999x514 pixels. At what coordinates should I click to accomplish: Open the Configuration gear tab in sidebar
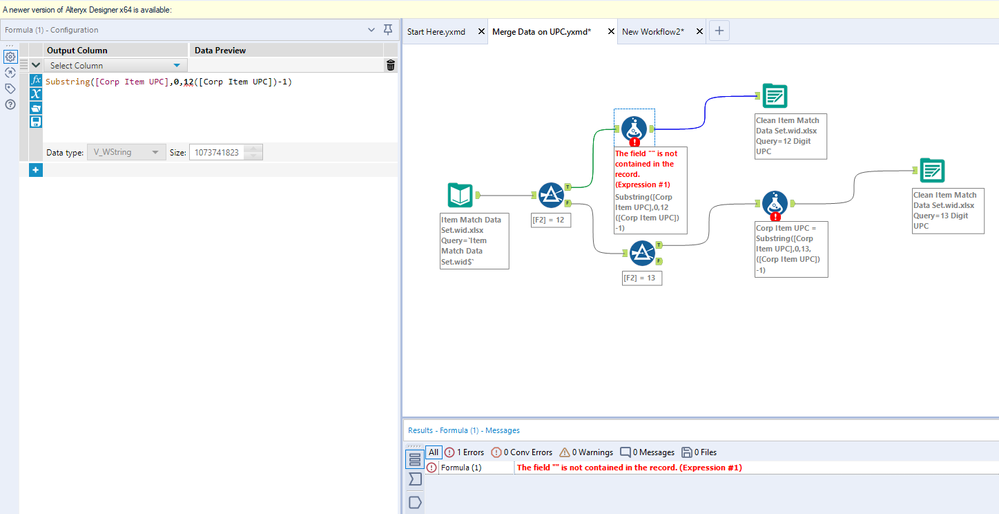(x=11, y=57)
